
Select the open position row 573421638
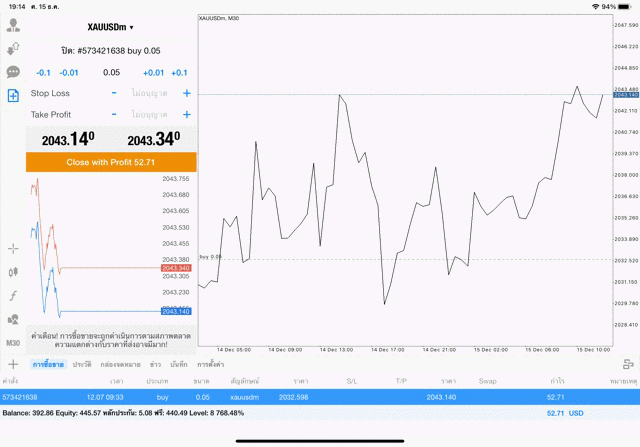tap(320, 397)
